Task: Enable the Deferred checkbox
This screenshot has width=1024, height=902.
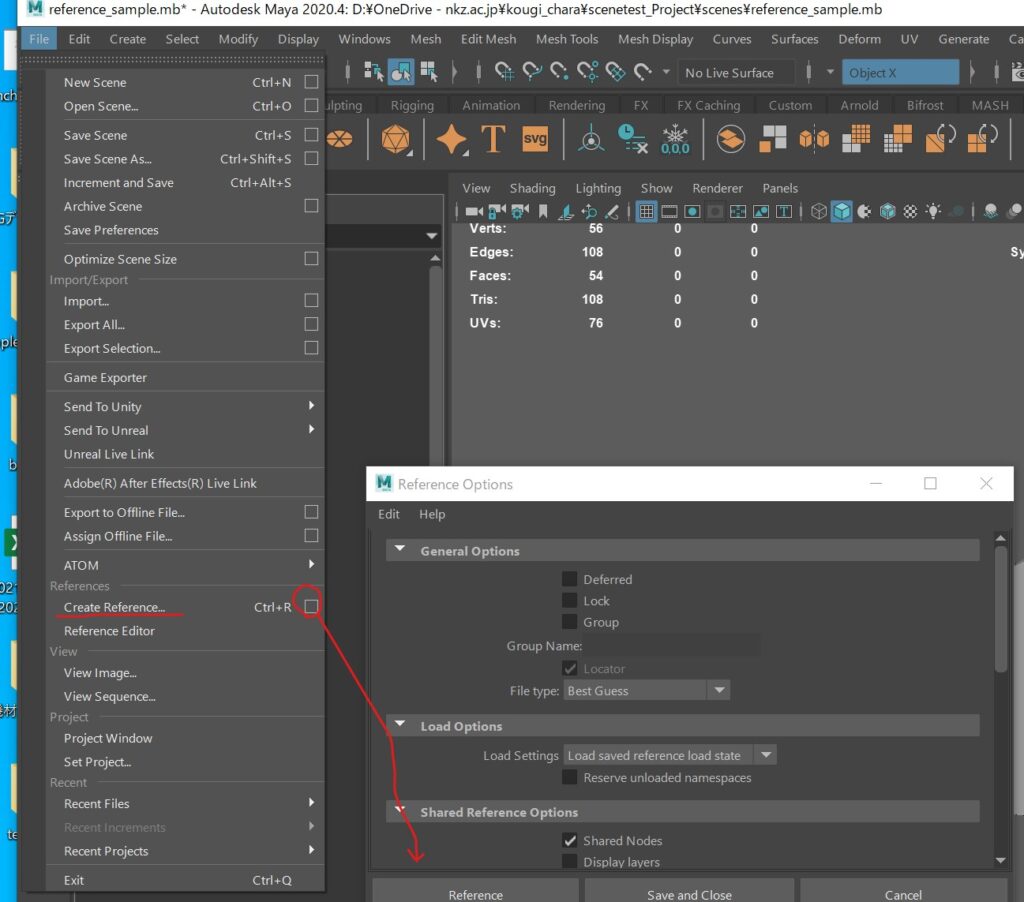Action: [x=569, y=579]
